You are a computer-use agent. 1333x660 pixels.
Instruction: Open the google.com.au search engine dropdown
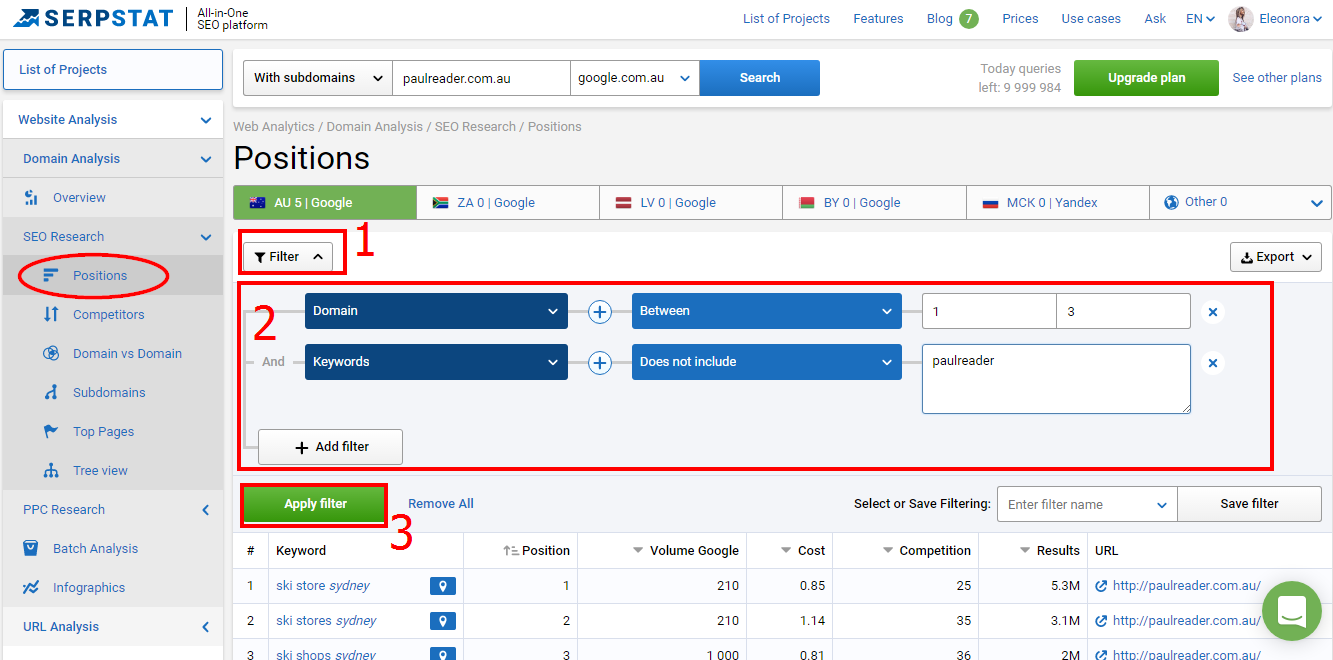click(x=634, y=78)
